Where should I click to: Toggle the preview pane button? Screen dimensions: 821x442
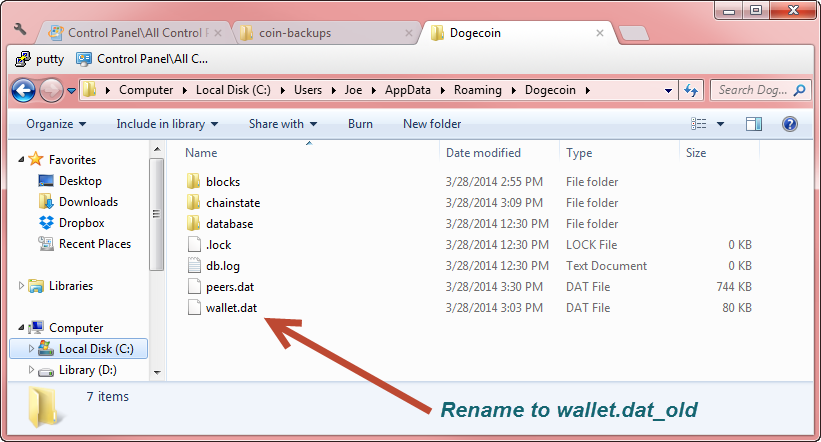point(753,124)
